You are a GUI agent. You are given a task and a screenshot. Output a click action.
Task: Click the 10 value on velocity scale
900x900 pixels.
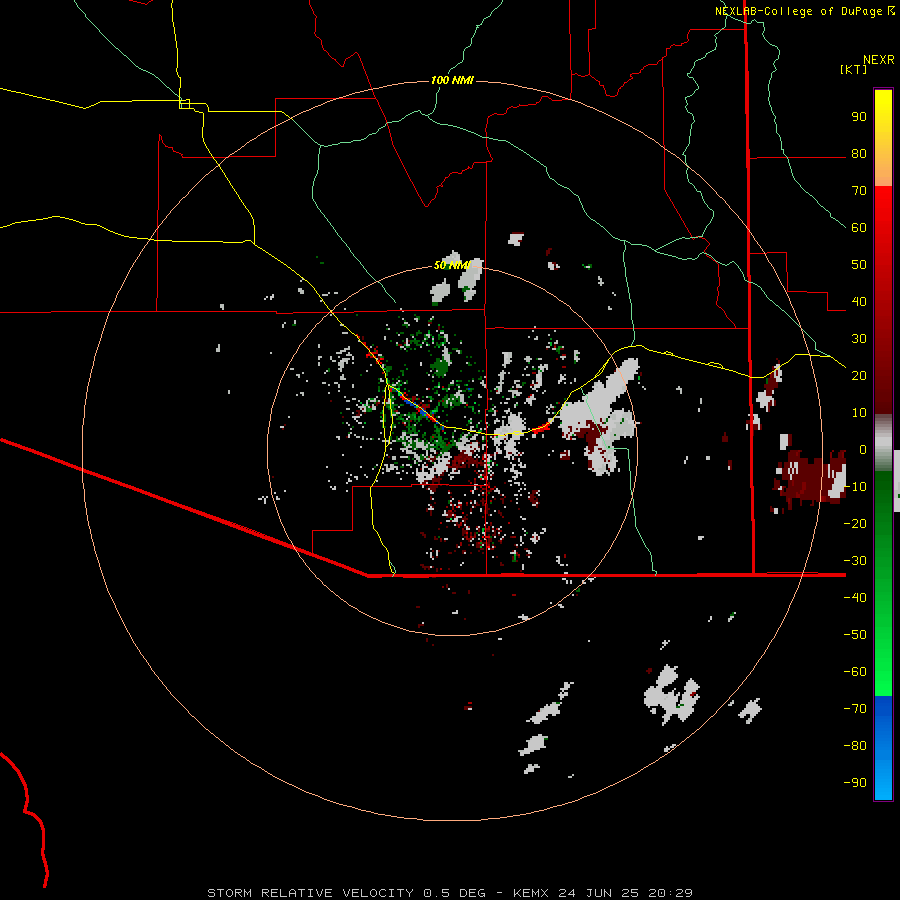pyautogui.click(x=859, y=413)
